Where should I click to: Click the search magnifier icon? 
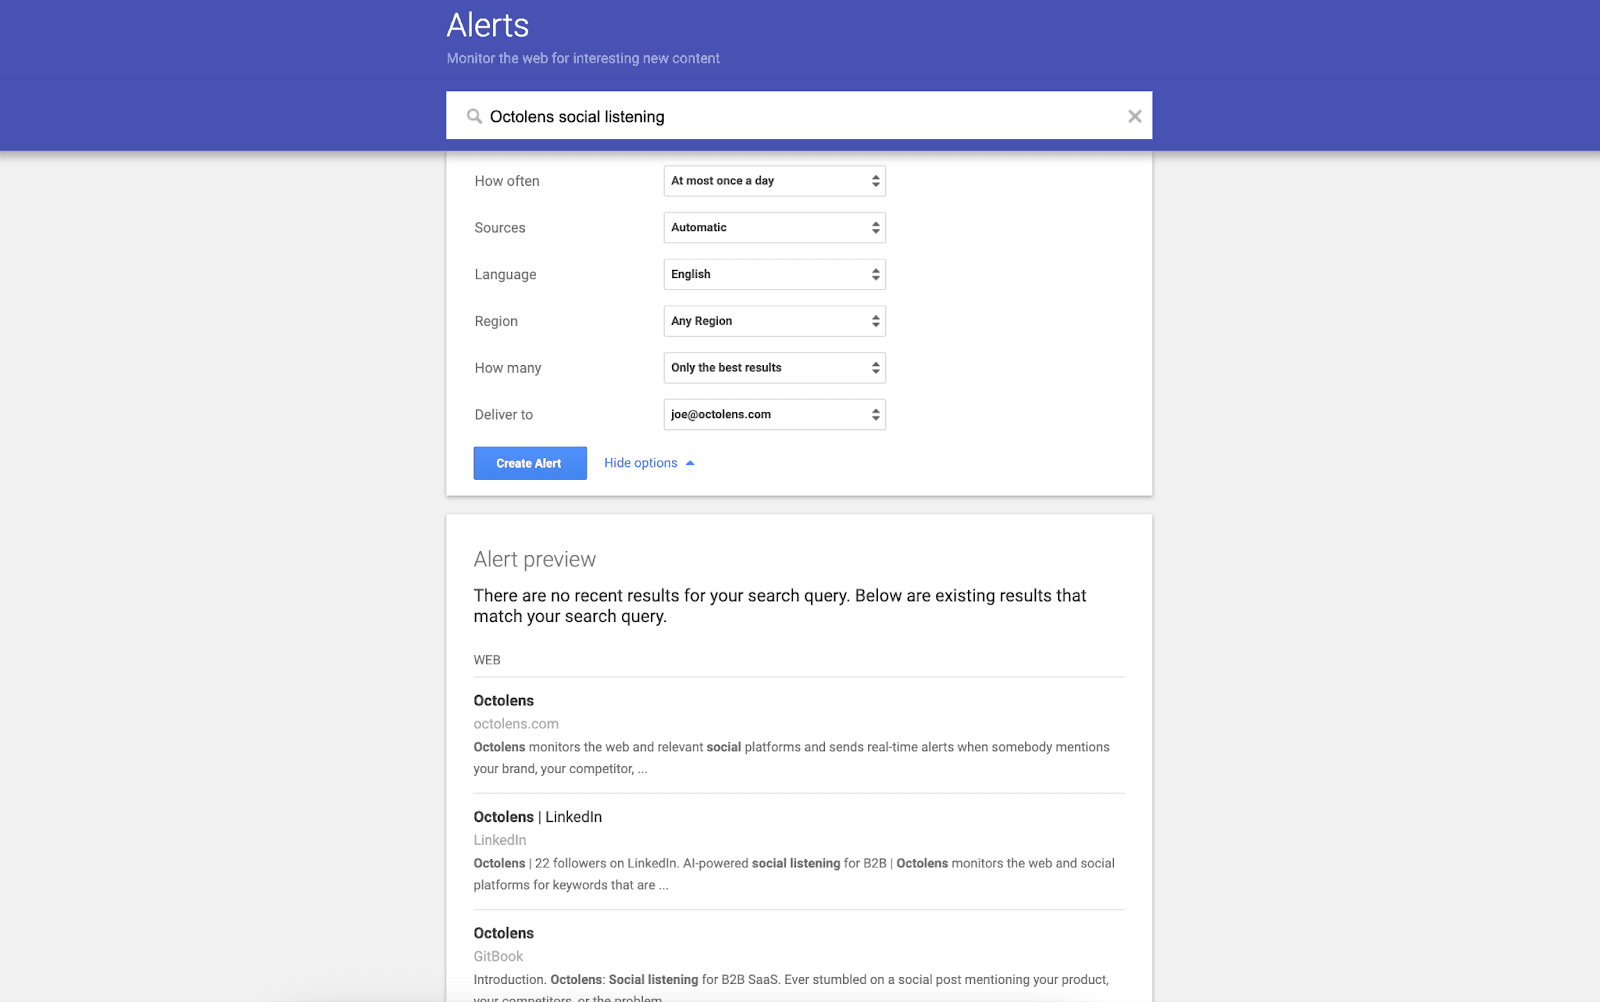pos(474,116)
